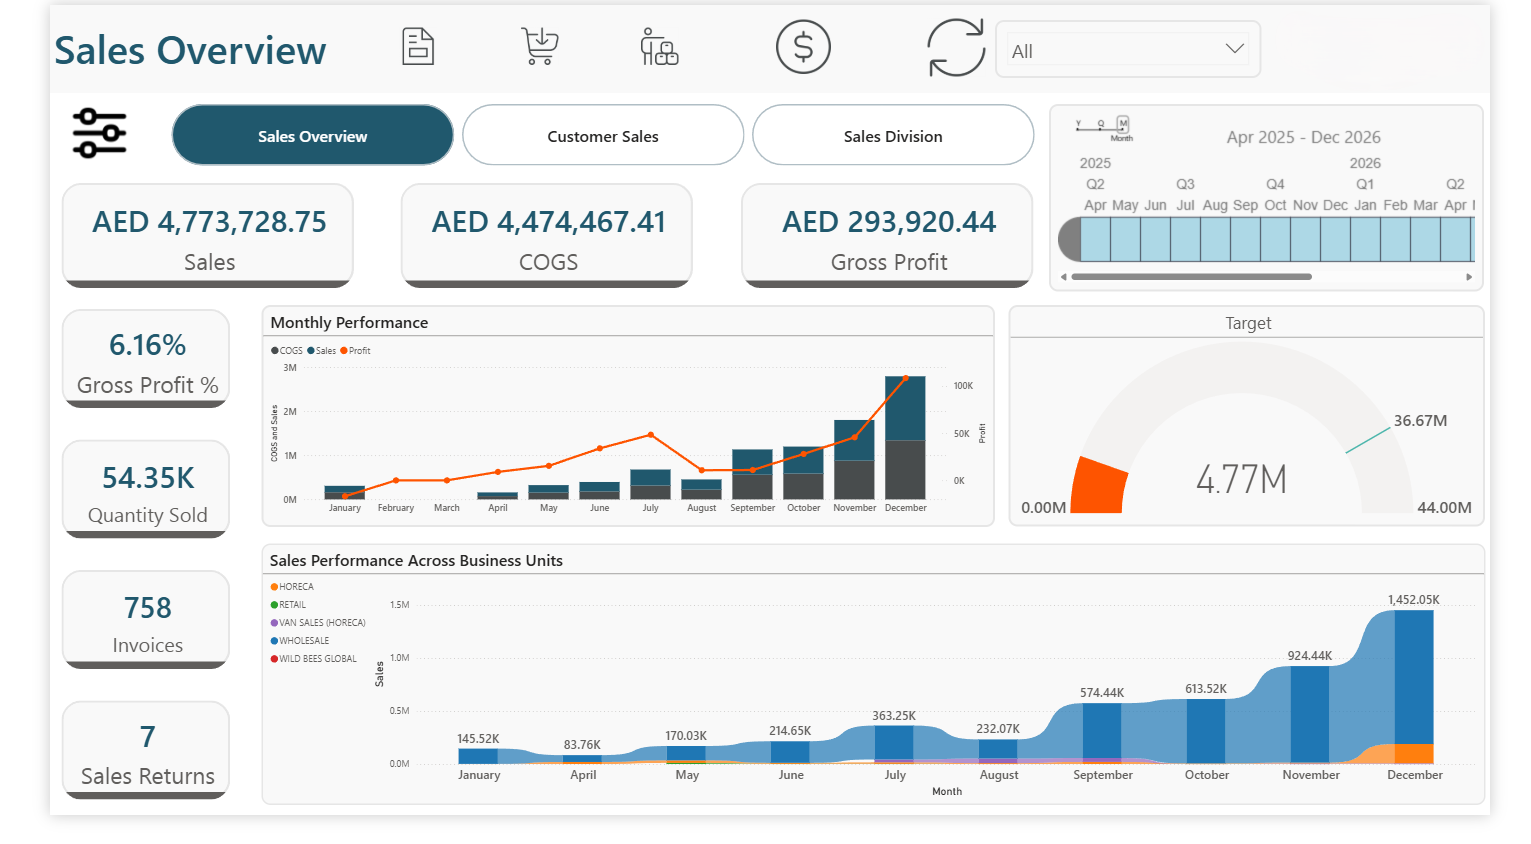Click the refresh data icon
Image resolution: width=1531 pixels, height=844 pixels.
point(955,48)
